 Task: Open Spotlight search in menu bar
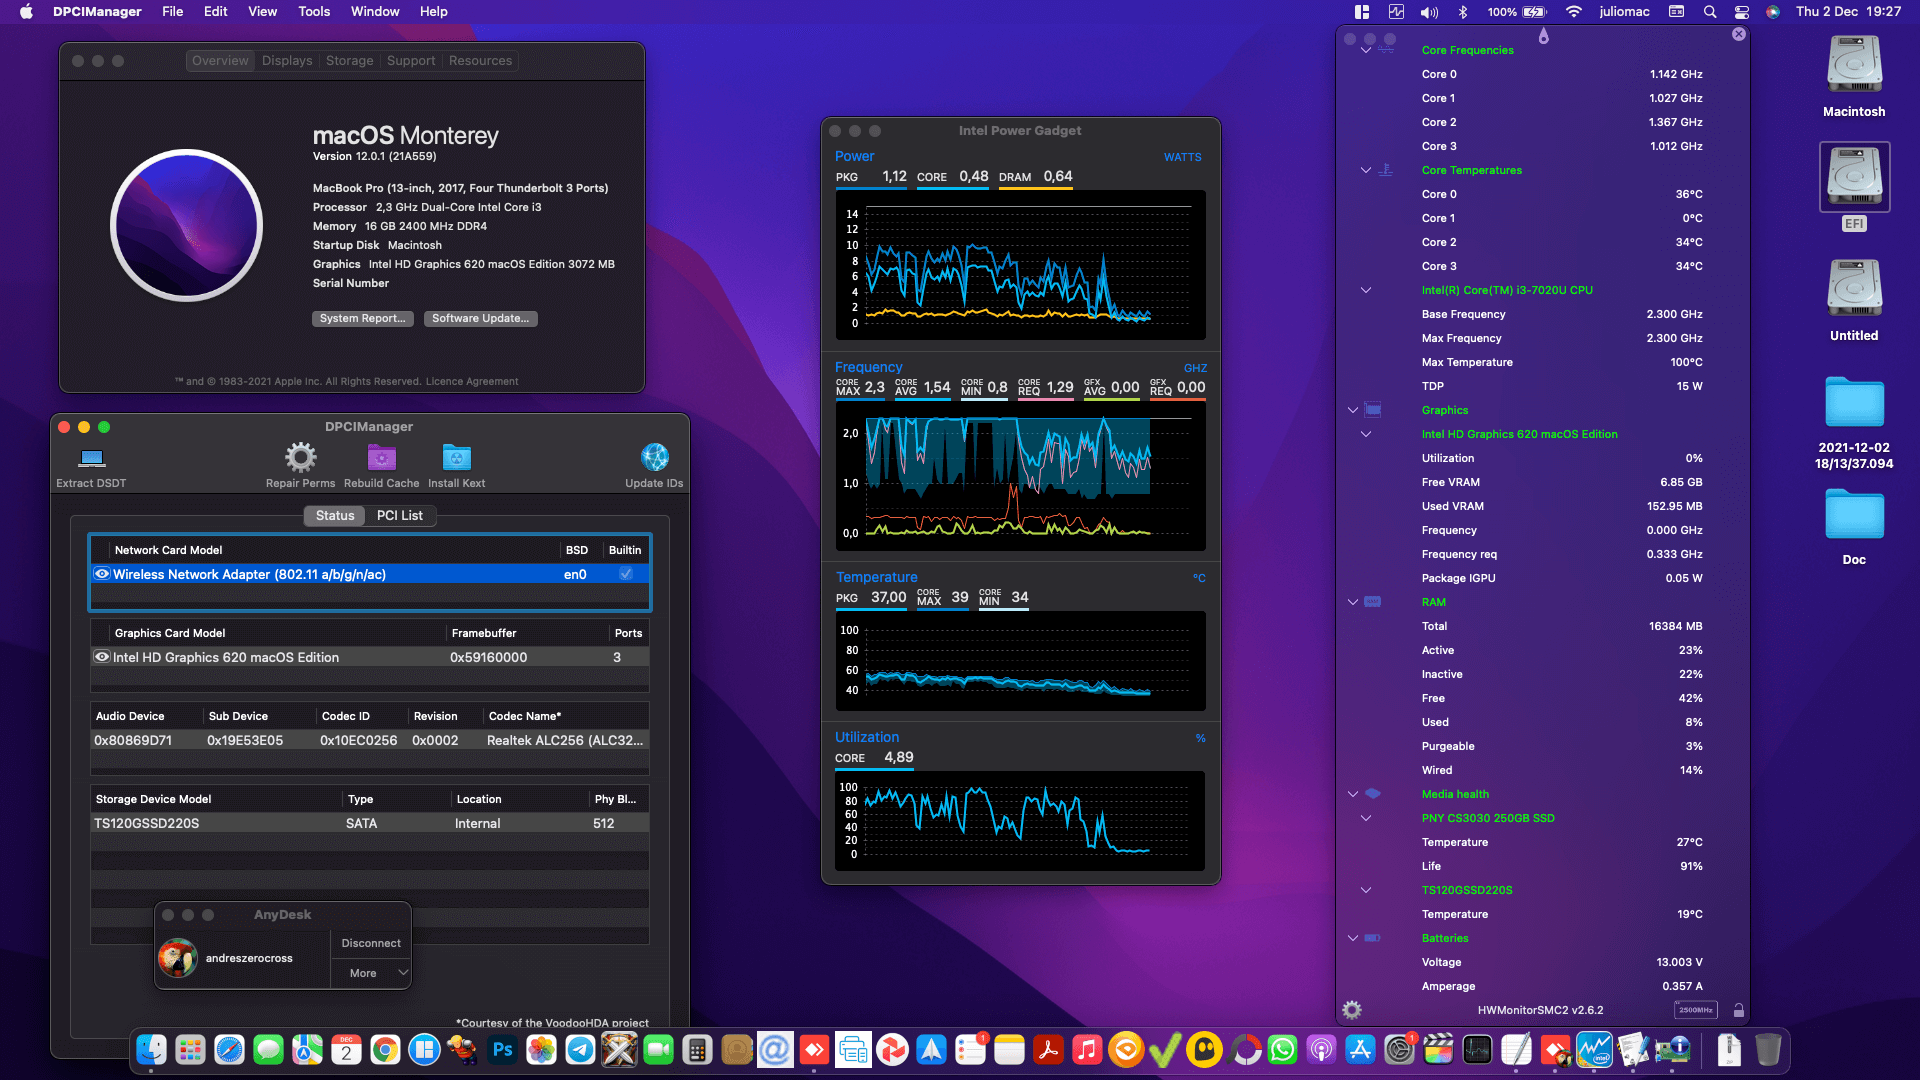1710,12
